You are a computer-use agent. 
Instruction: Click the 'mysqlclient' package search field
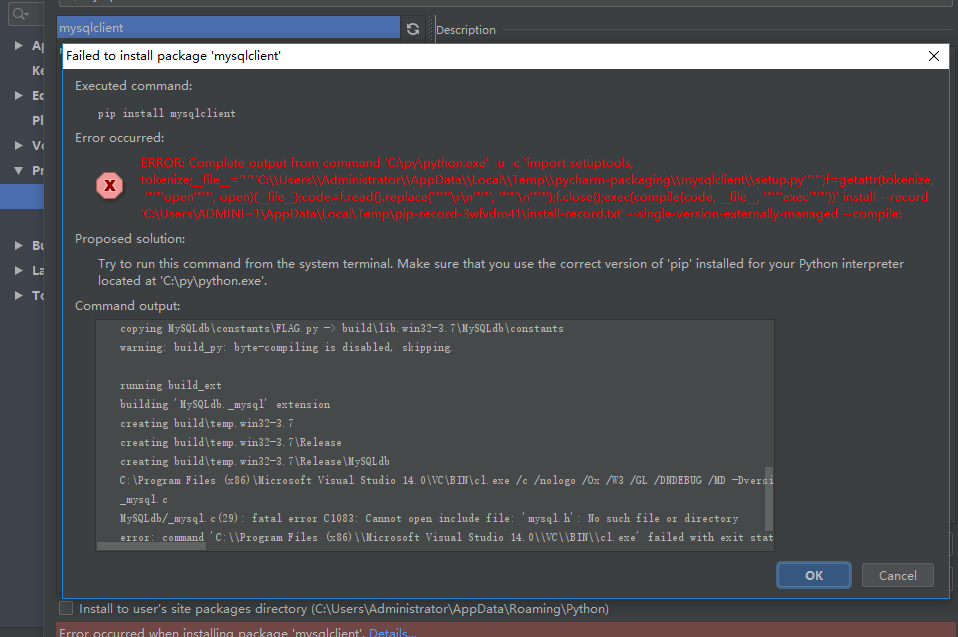coord(228,28)
